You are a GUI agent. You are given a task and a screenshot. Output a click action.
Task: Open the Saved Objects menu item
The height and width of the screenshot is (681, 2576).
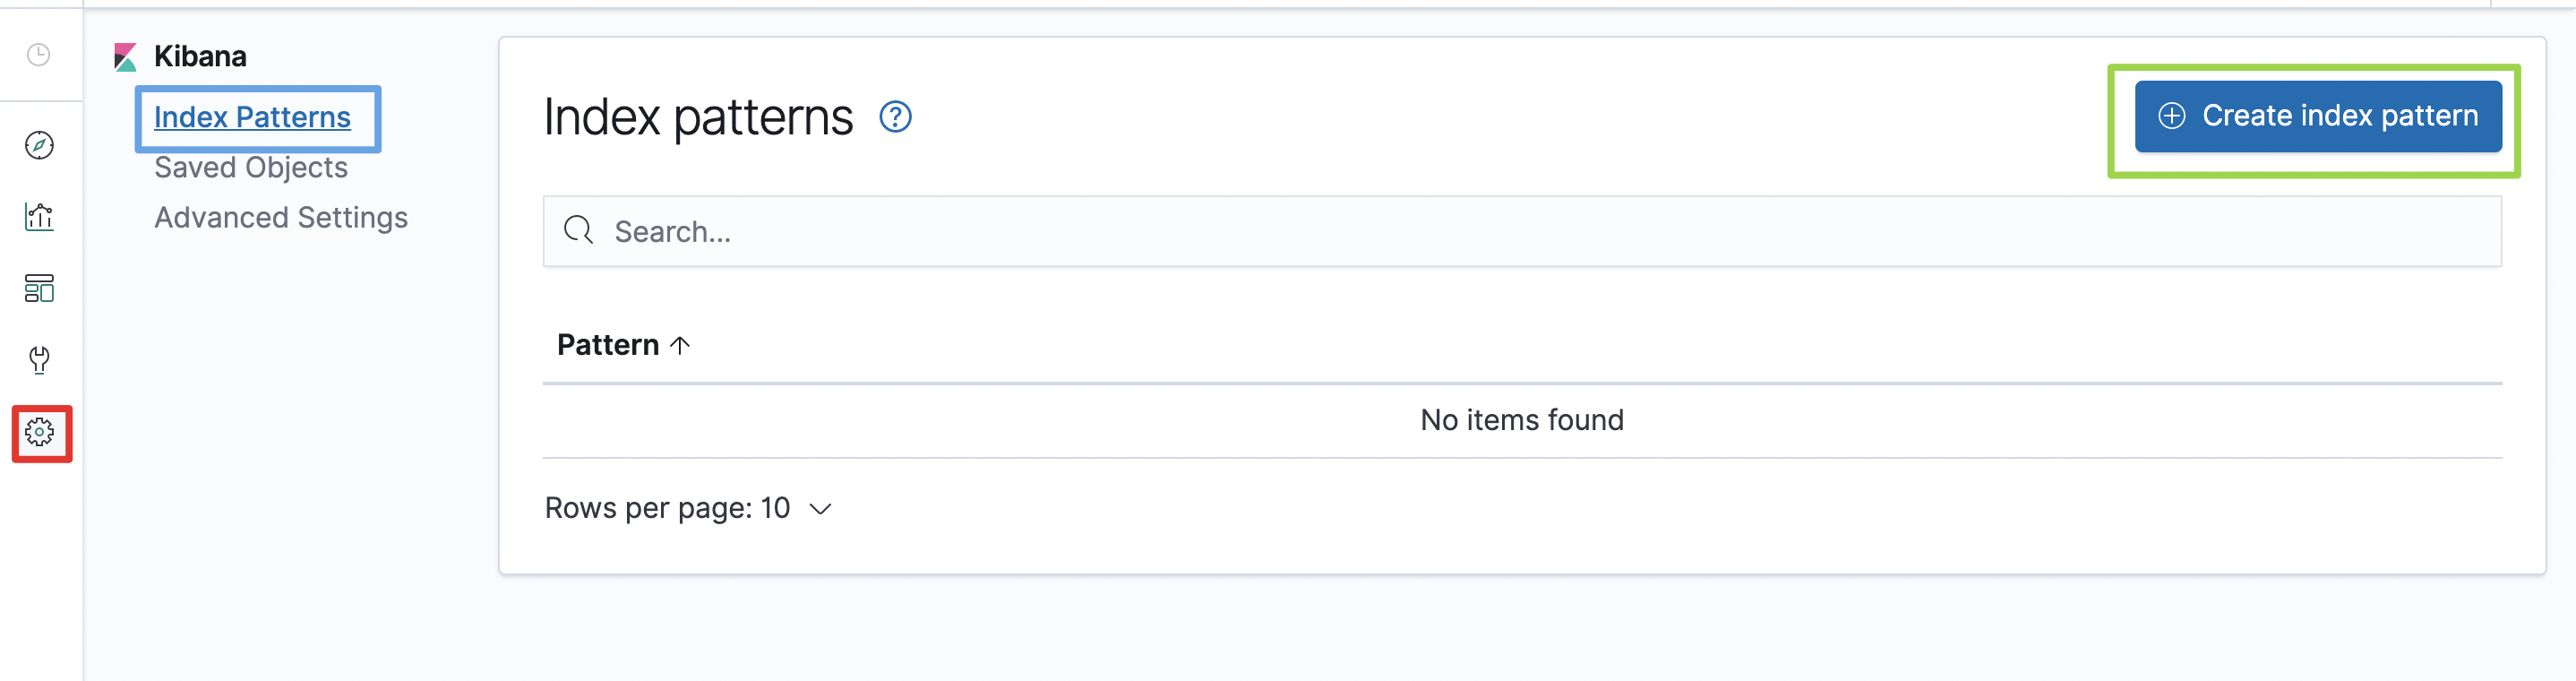click(x=251, y=167)
